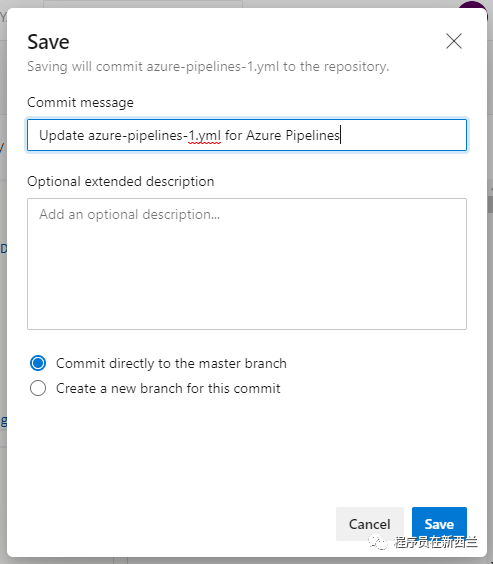The image size is (493, 564).
Task: Click the purple user avatar behind dialog
Action: point(475,5)
